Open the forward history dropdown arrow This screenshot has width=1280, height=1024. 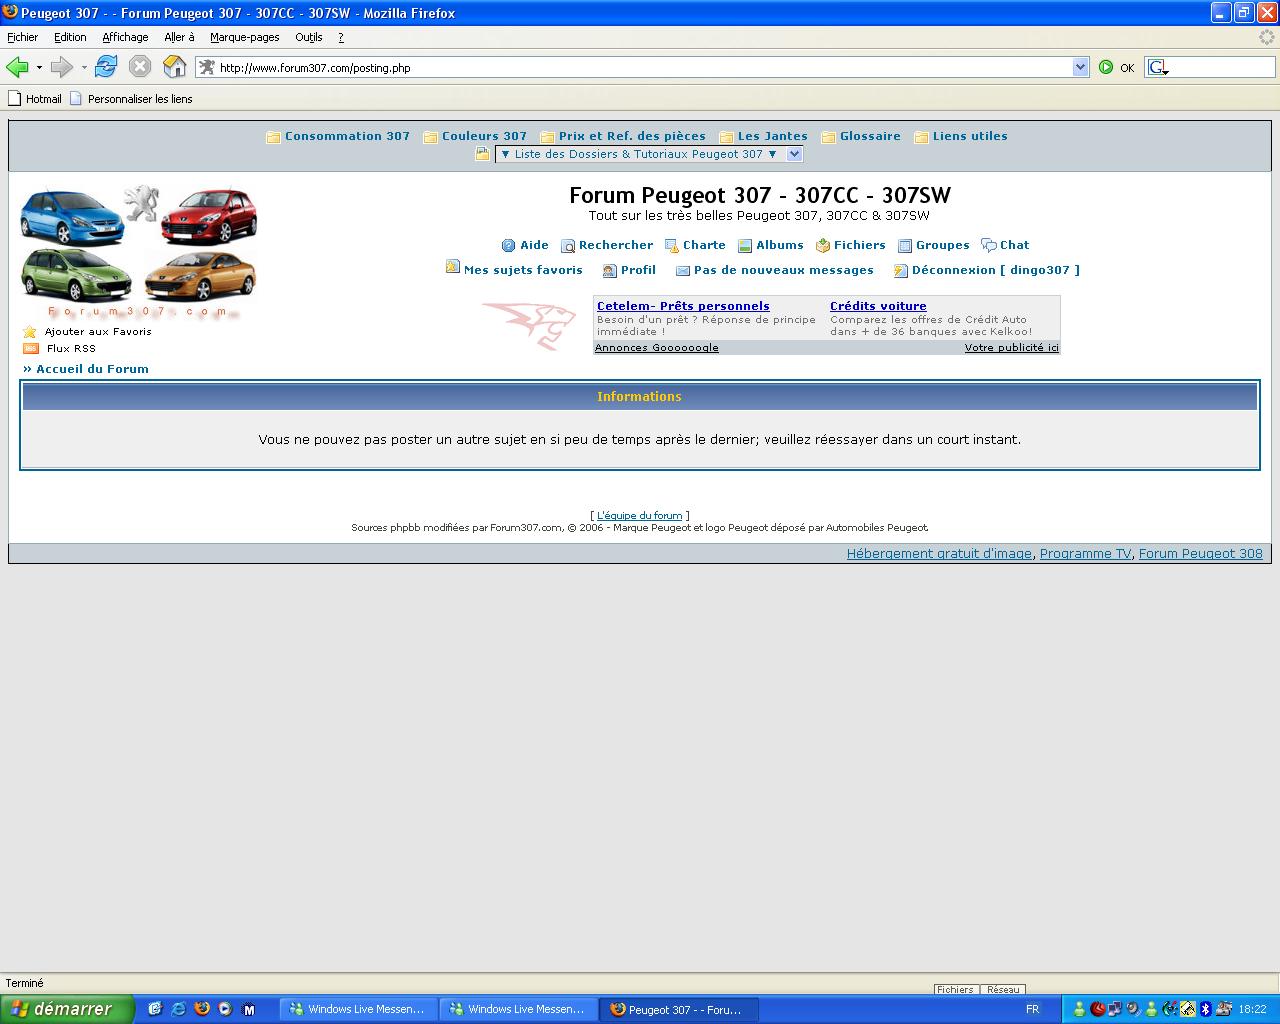point(84,67)
